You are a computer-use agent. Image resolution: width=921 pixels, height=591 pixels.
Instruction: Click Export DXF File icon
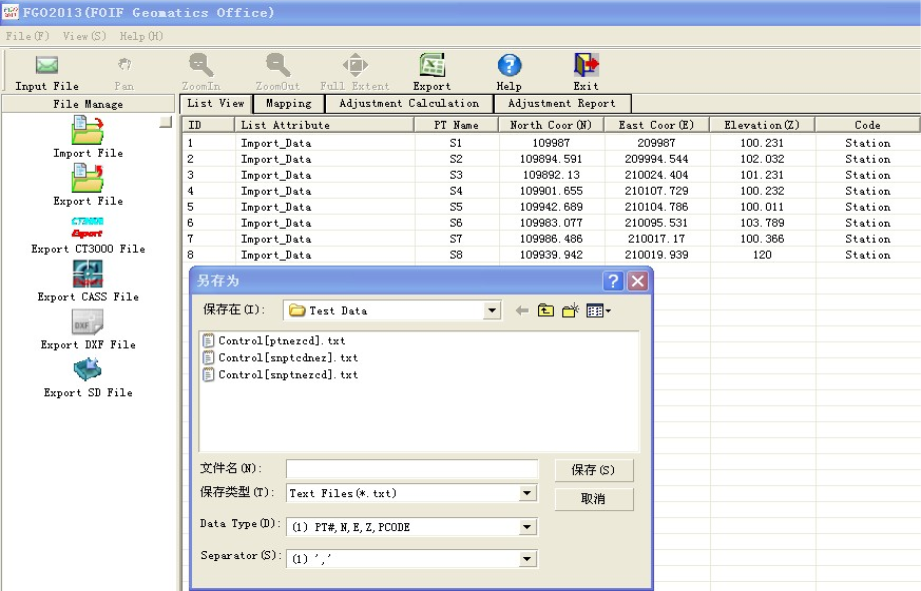tap(88, 322)
